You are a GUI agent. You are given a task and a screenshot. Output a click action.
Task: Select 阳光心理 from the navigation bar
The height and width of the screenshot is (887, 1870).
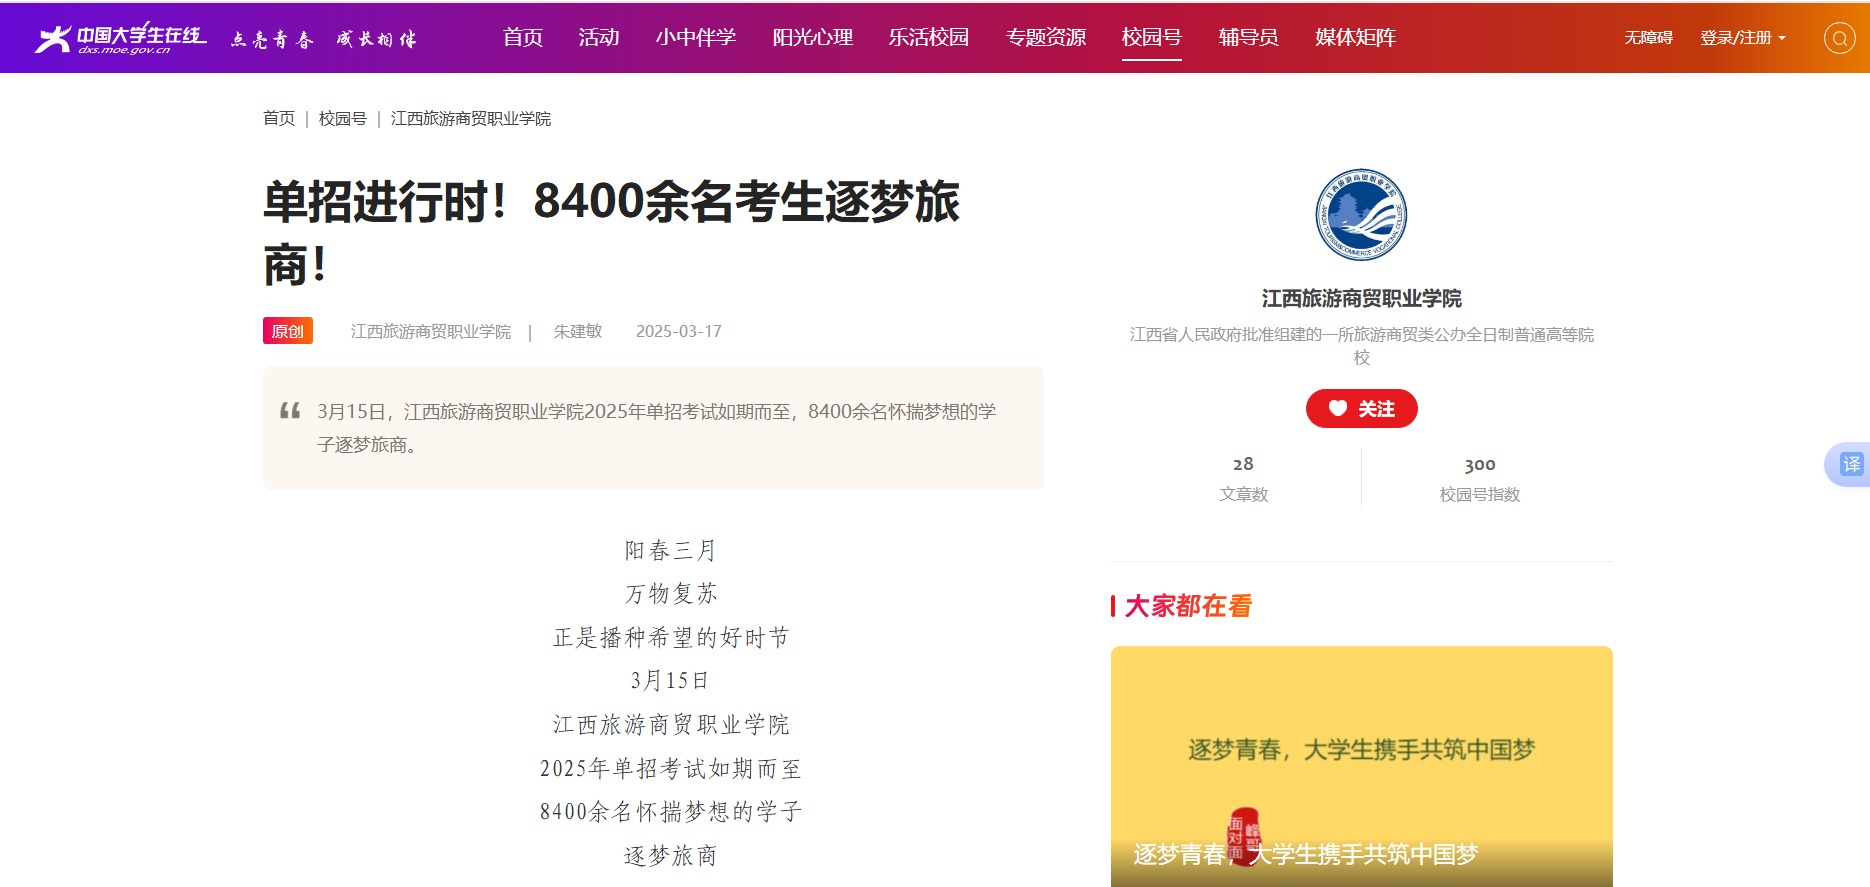point(812,38)
